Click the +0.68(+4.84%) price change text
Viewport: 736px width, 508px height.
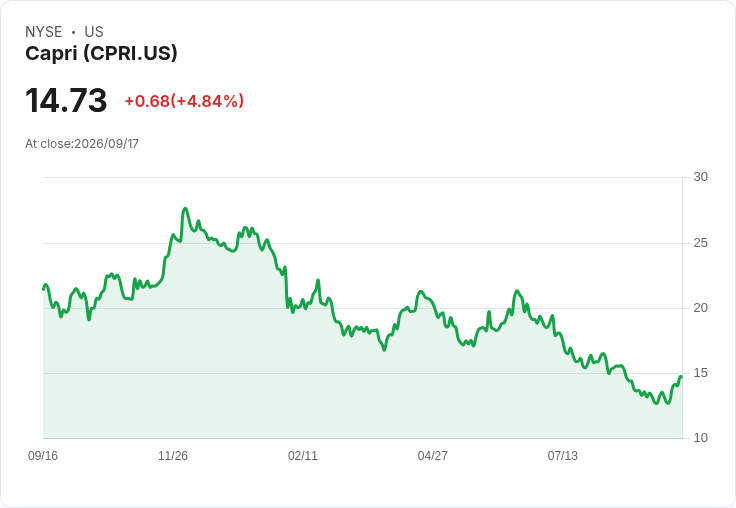[x=184, y=101]
